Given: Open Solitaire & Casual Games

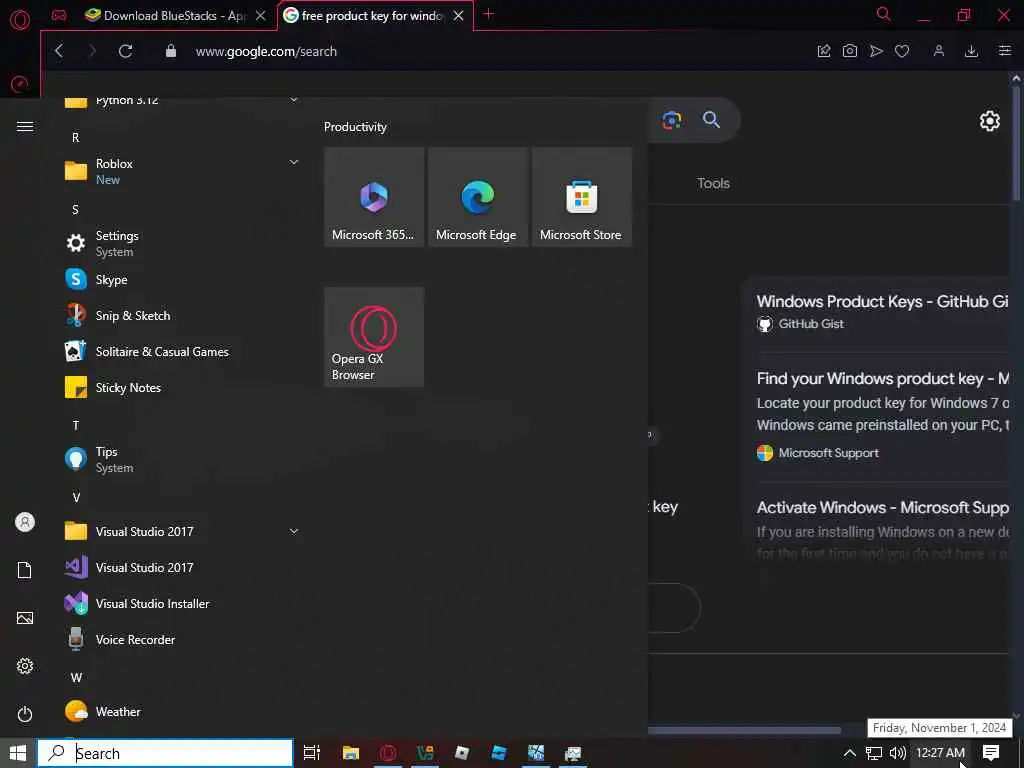Looking at the screenshot, I should (180, 351).
